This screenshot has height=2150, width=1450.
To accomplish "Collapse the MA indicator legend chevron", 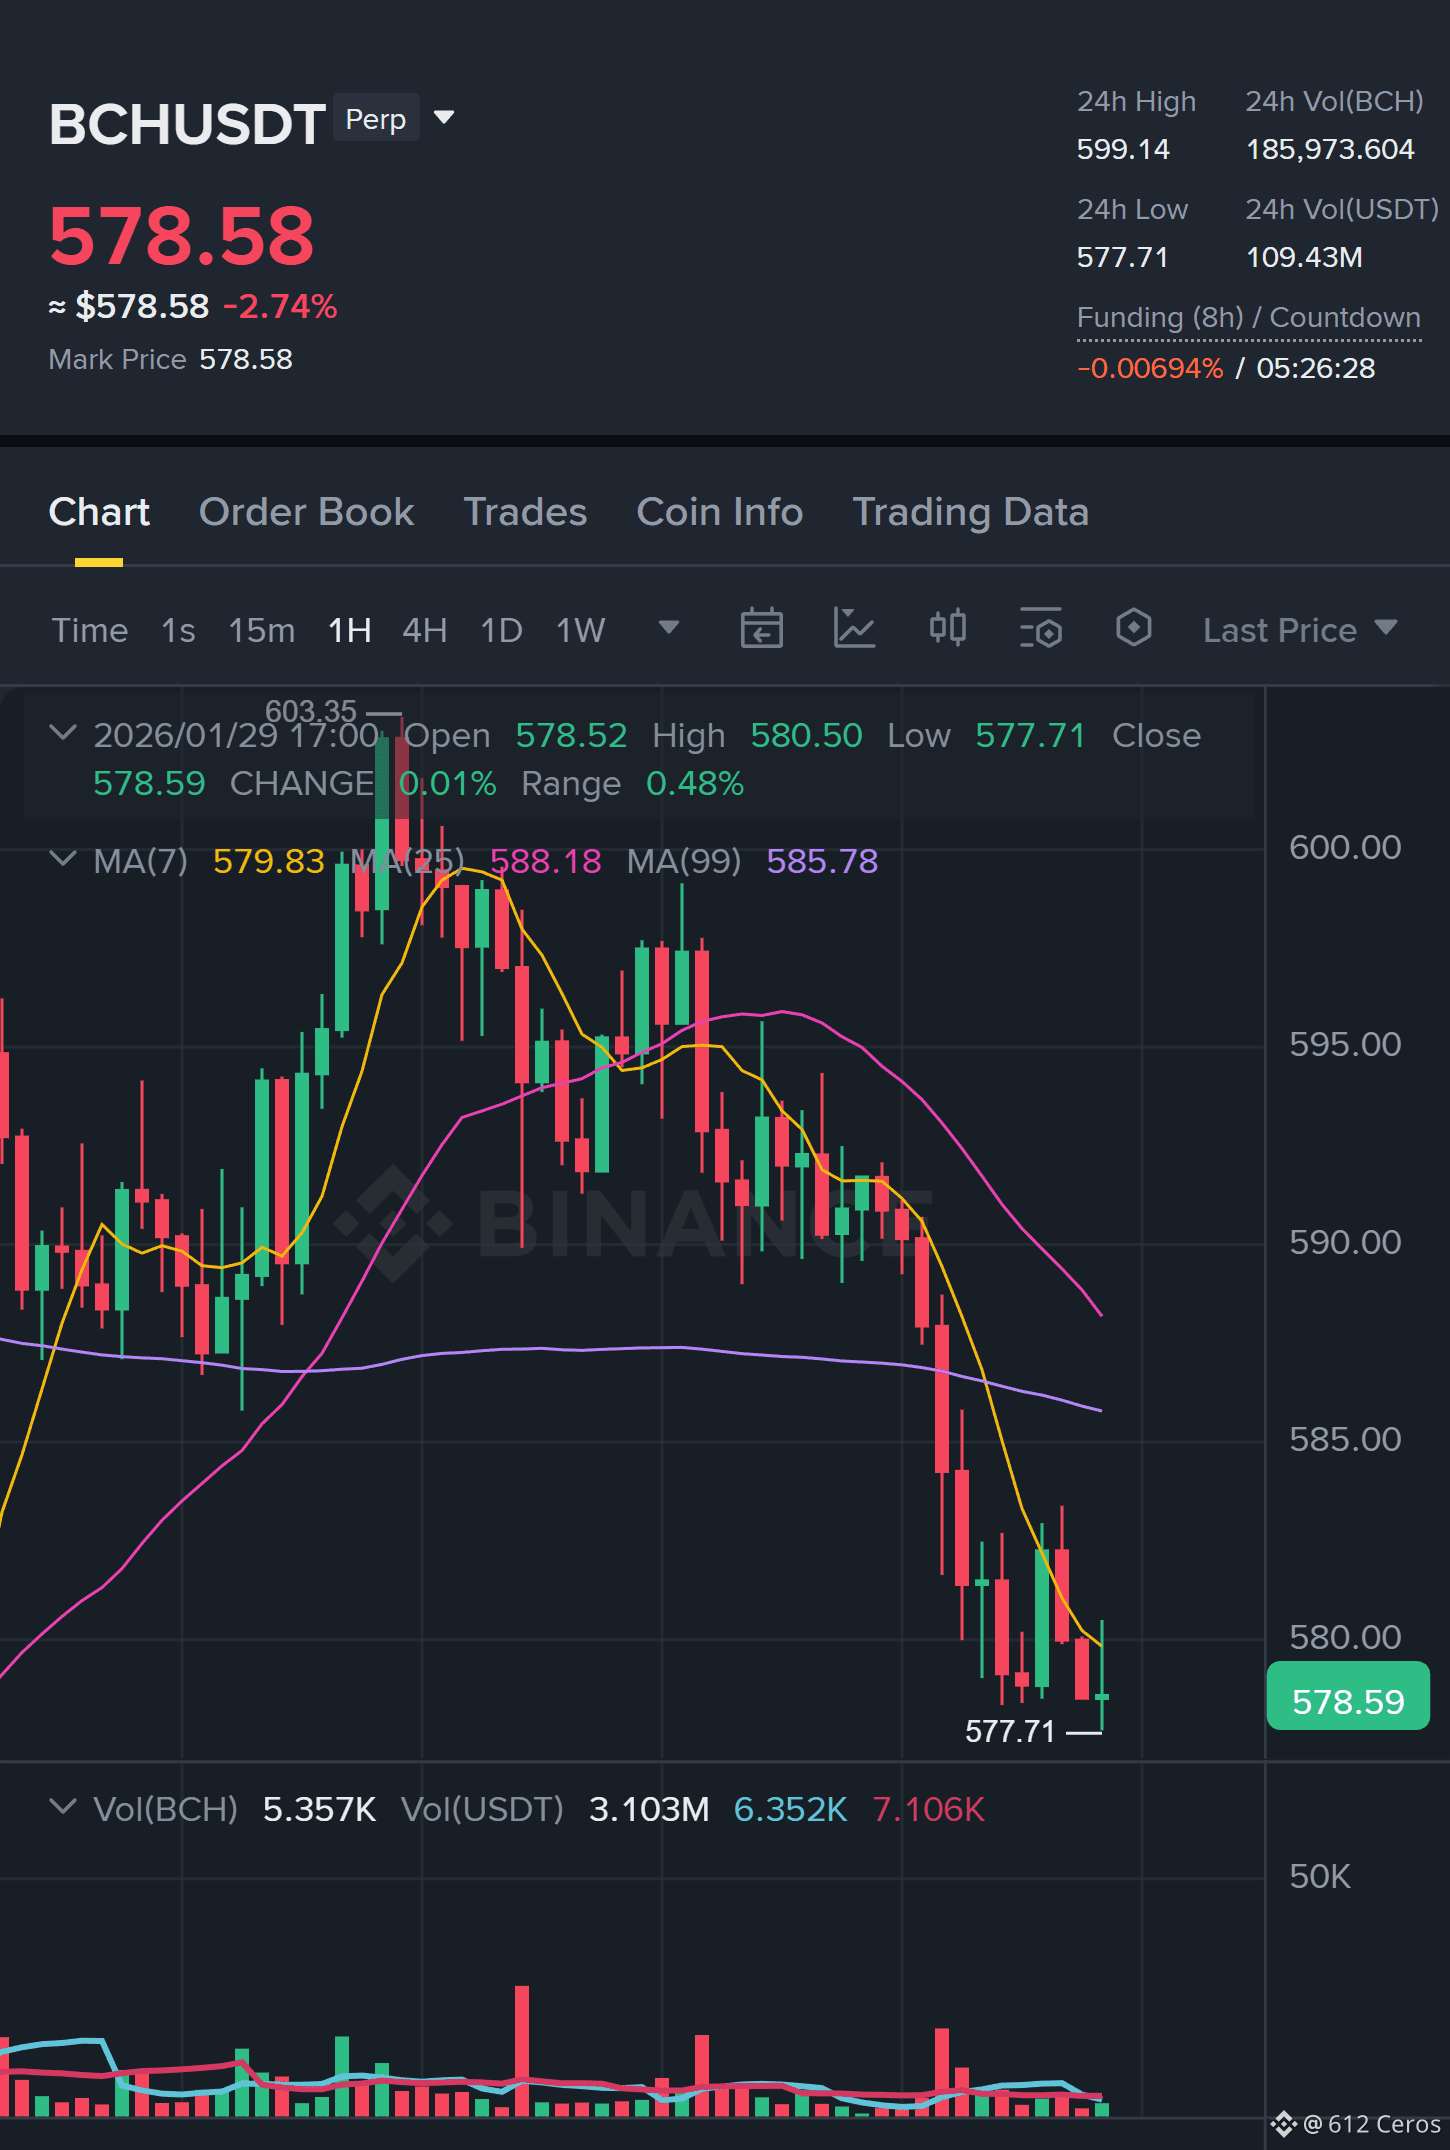I will (x=63, y=859).
